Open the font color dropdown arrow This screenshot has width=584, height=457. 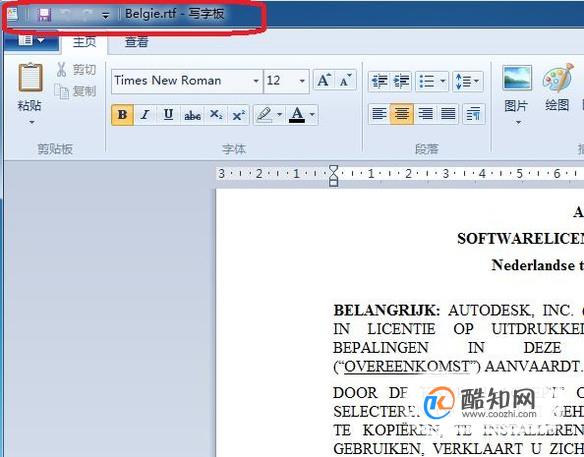[312, 114]
